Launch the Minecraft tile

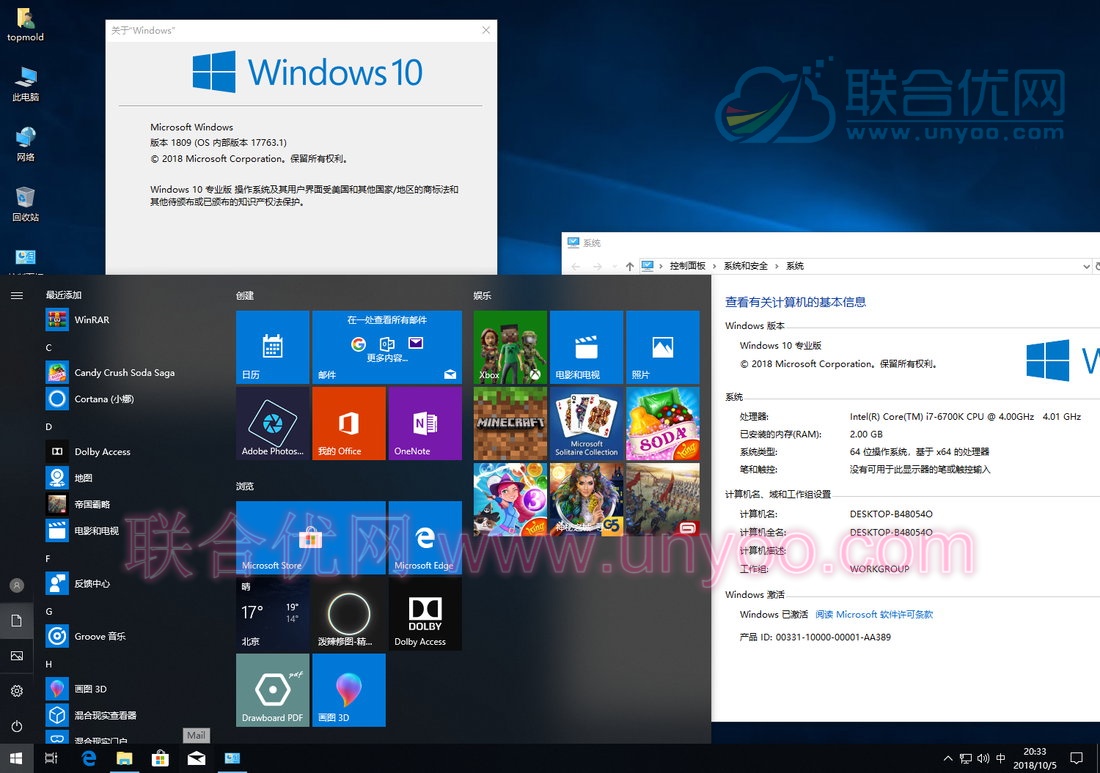tap(510, 424)
